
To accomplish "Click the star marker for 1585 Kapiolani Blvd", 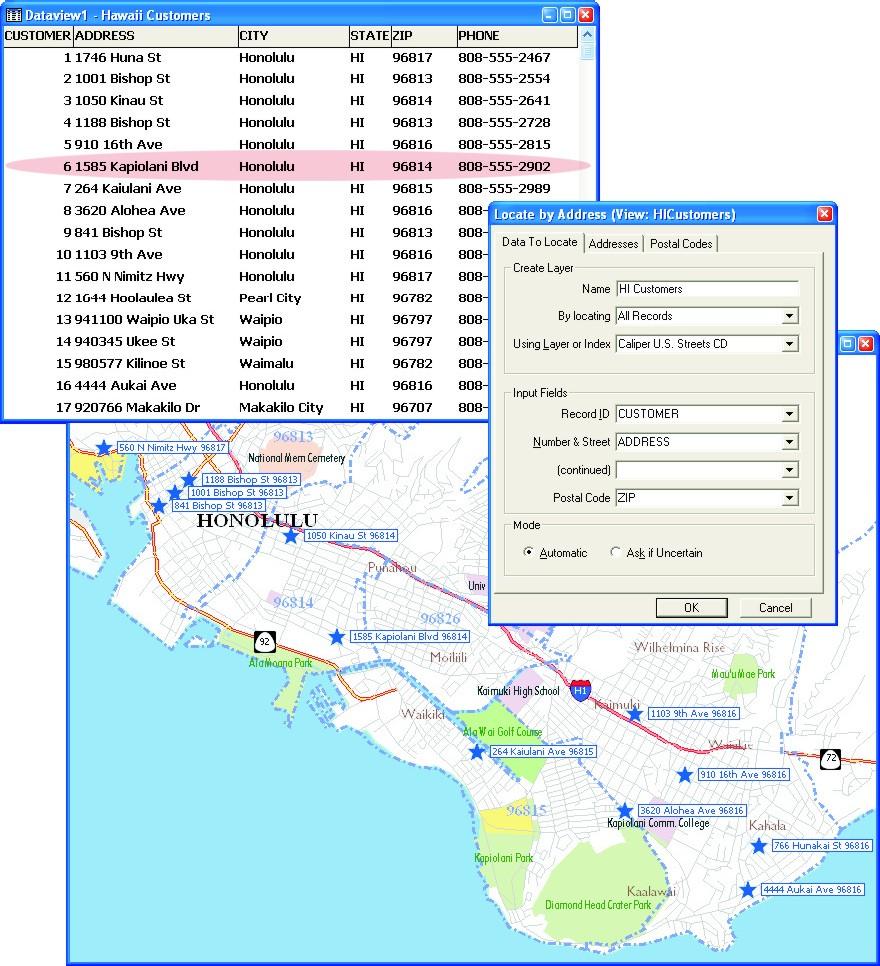I will tap(336, 637).
